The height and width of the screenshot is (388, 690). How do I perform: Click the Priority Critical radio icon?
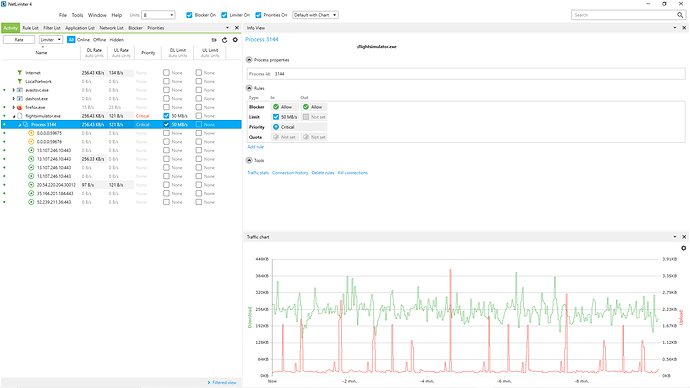pyautogui.click(x=276, y=127)
